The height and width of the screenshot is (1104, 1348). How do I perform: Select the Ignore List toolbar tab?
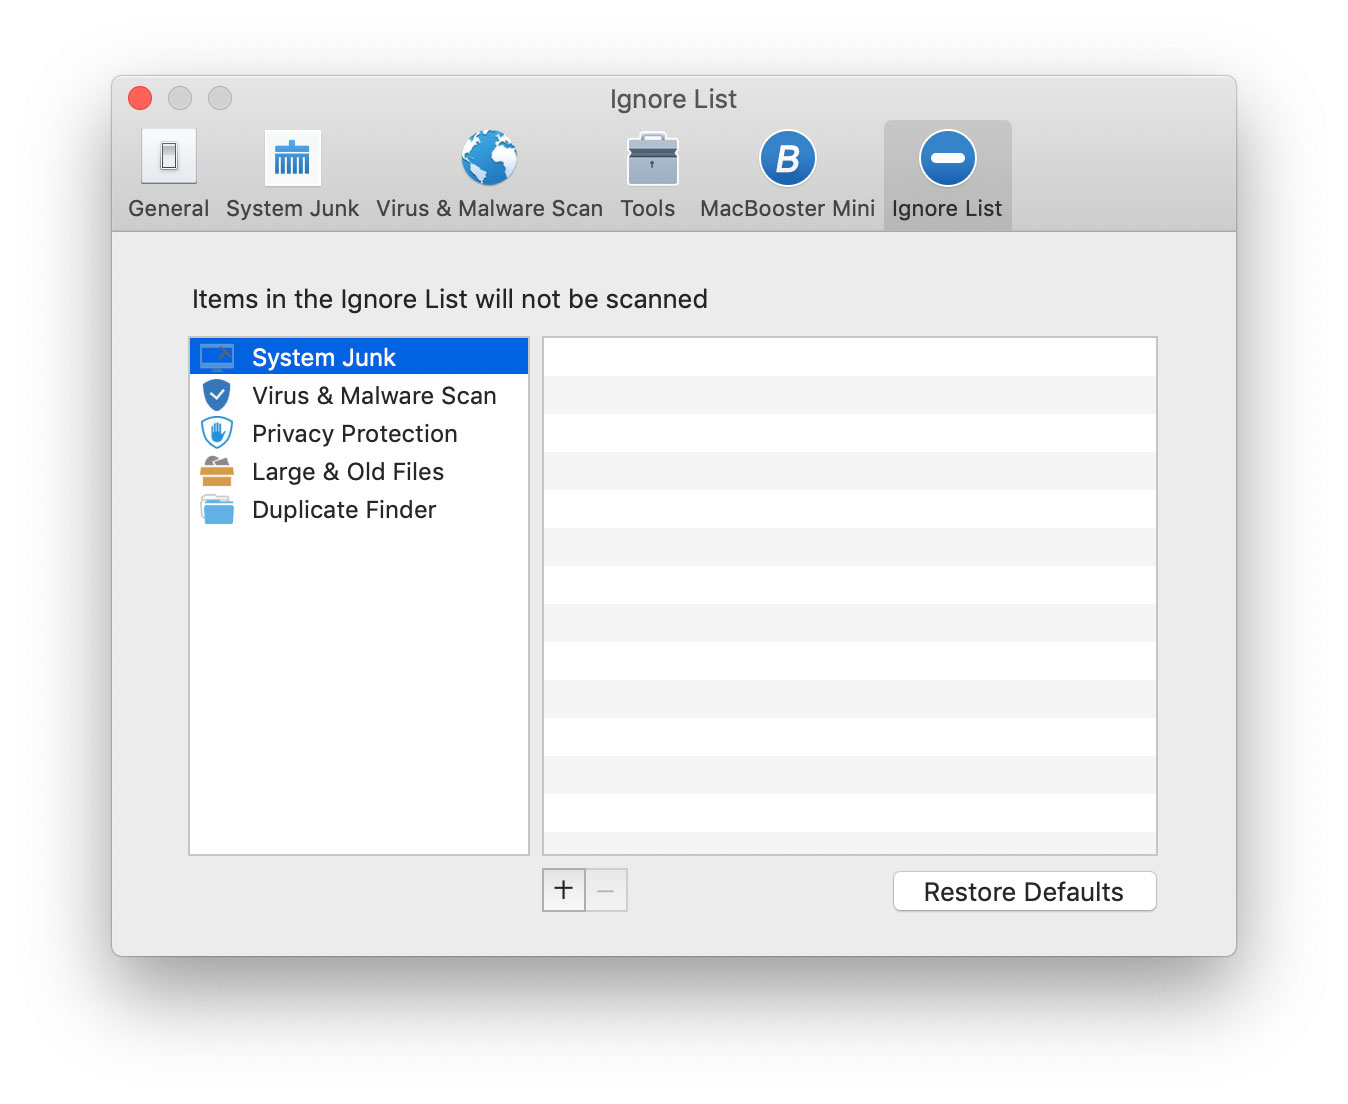point(946,174)
